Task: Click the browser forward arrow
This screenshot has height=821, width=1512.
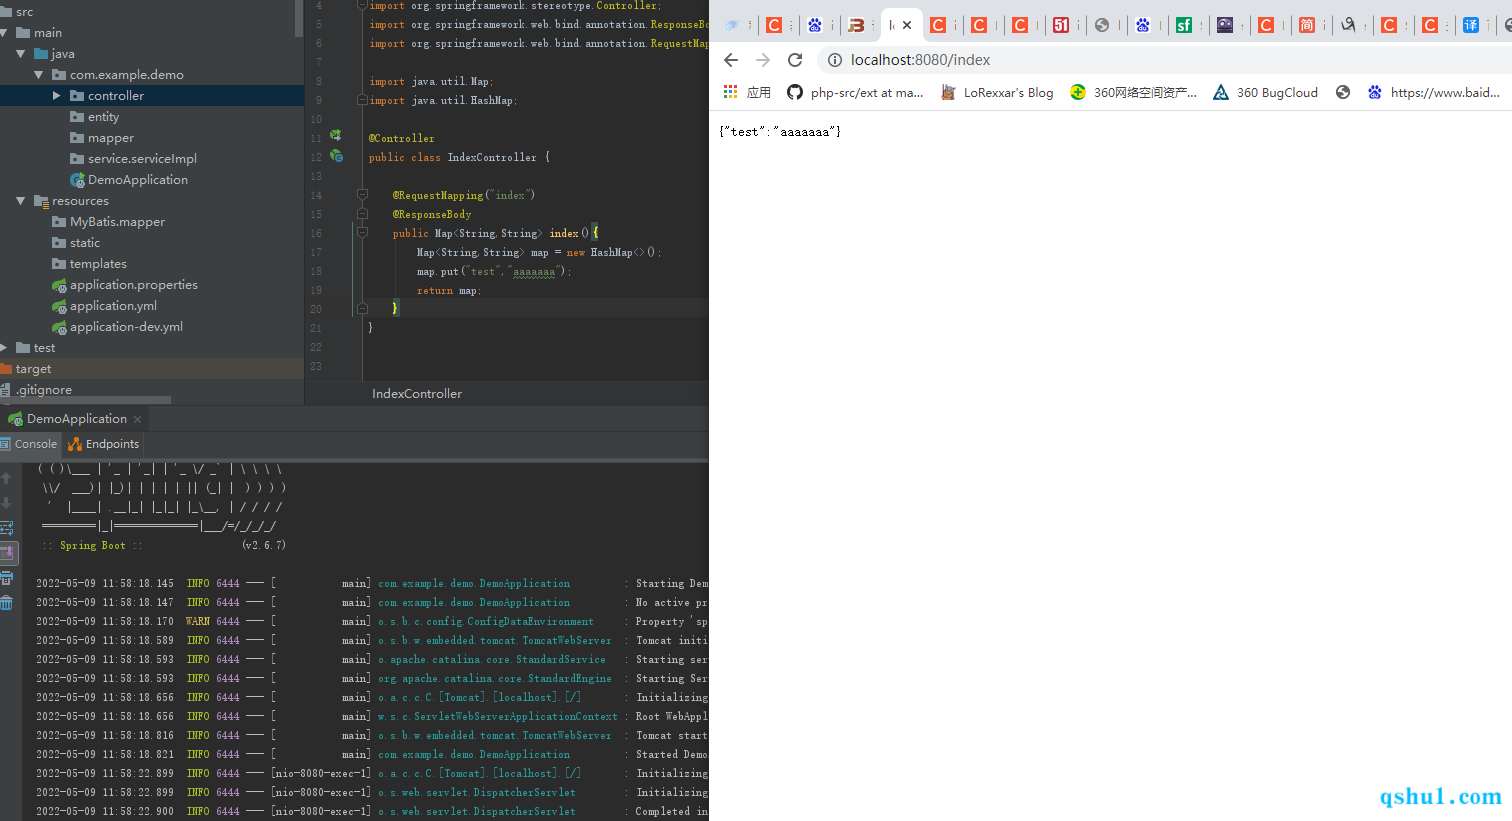Action: coord(763,60)
